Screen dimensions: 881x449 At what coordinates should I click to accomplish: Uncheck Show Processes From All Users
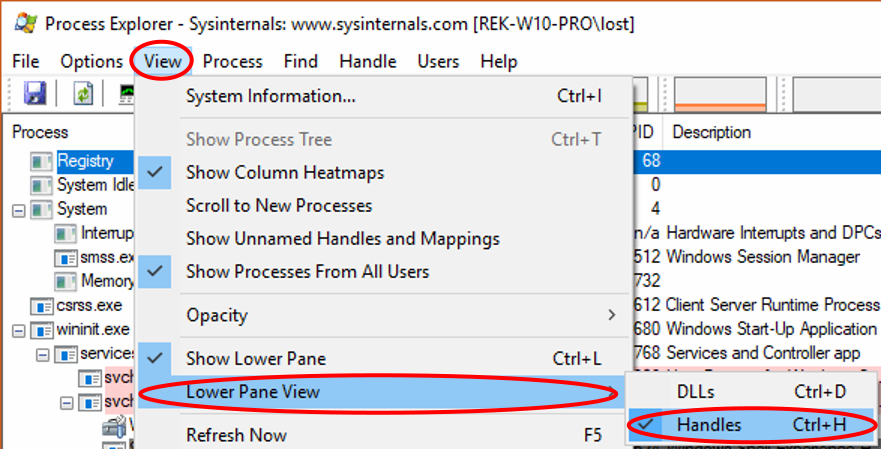[307, 272]
